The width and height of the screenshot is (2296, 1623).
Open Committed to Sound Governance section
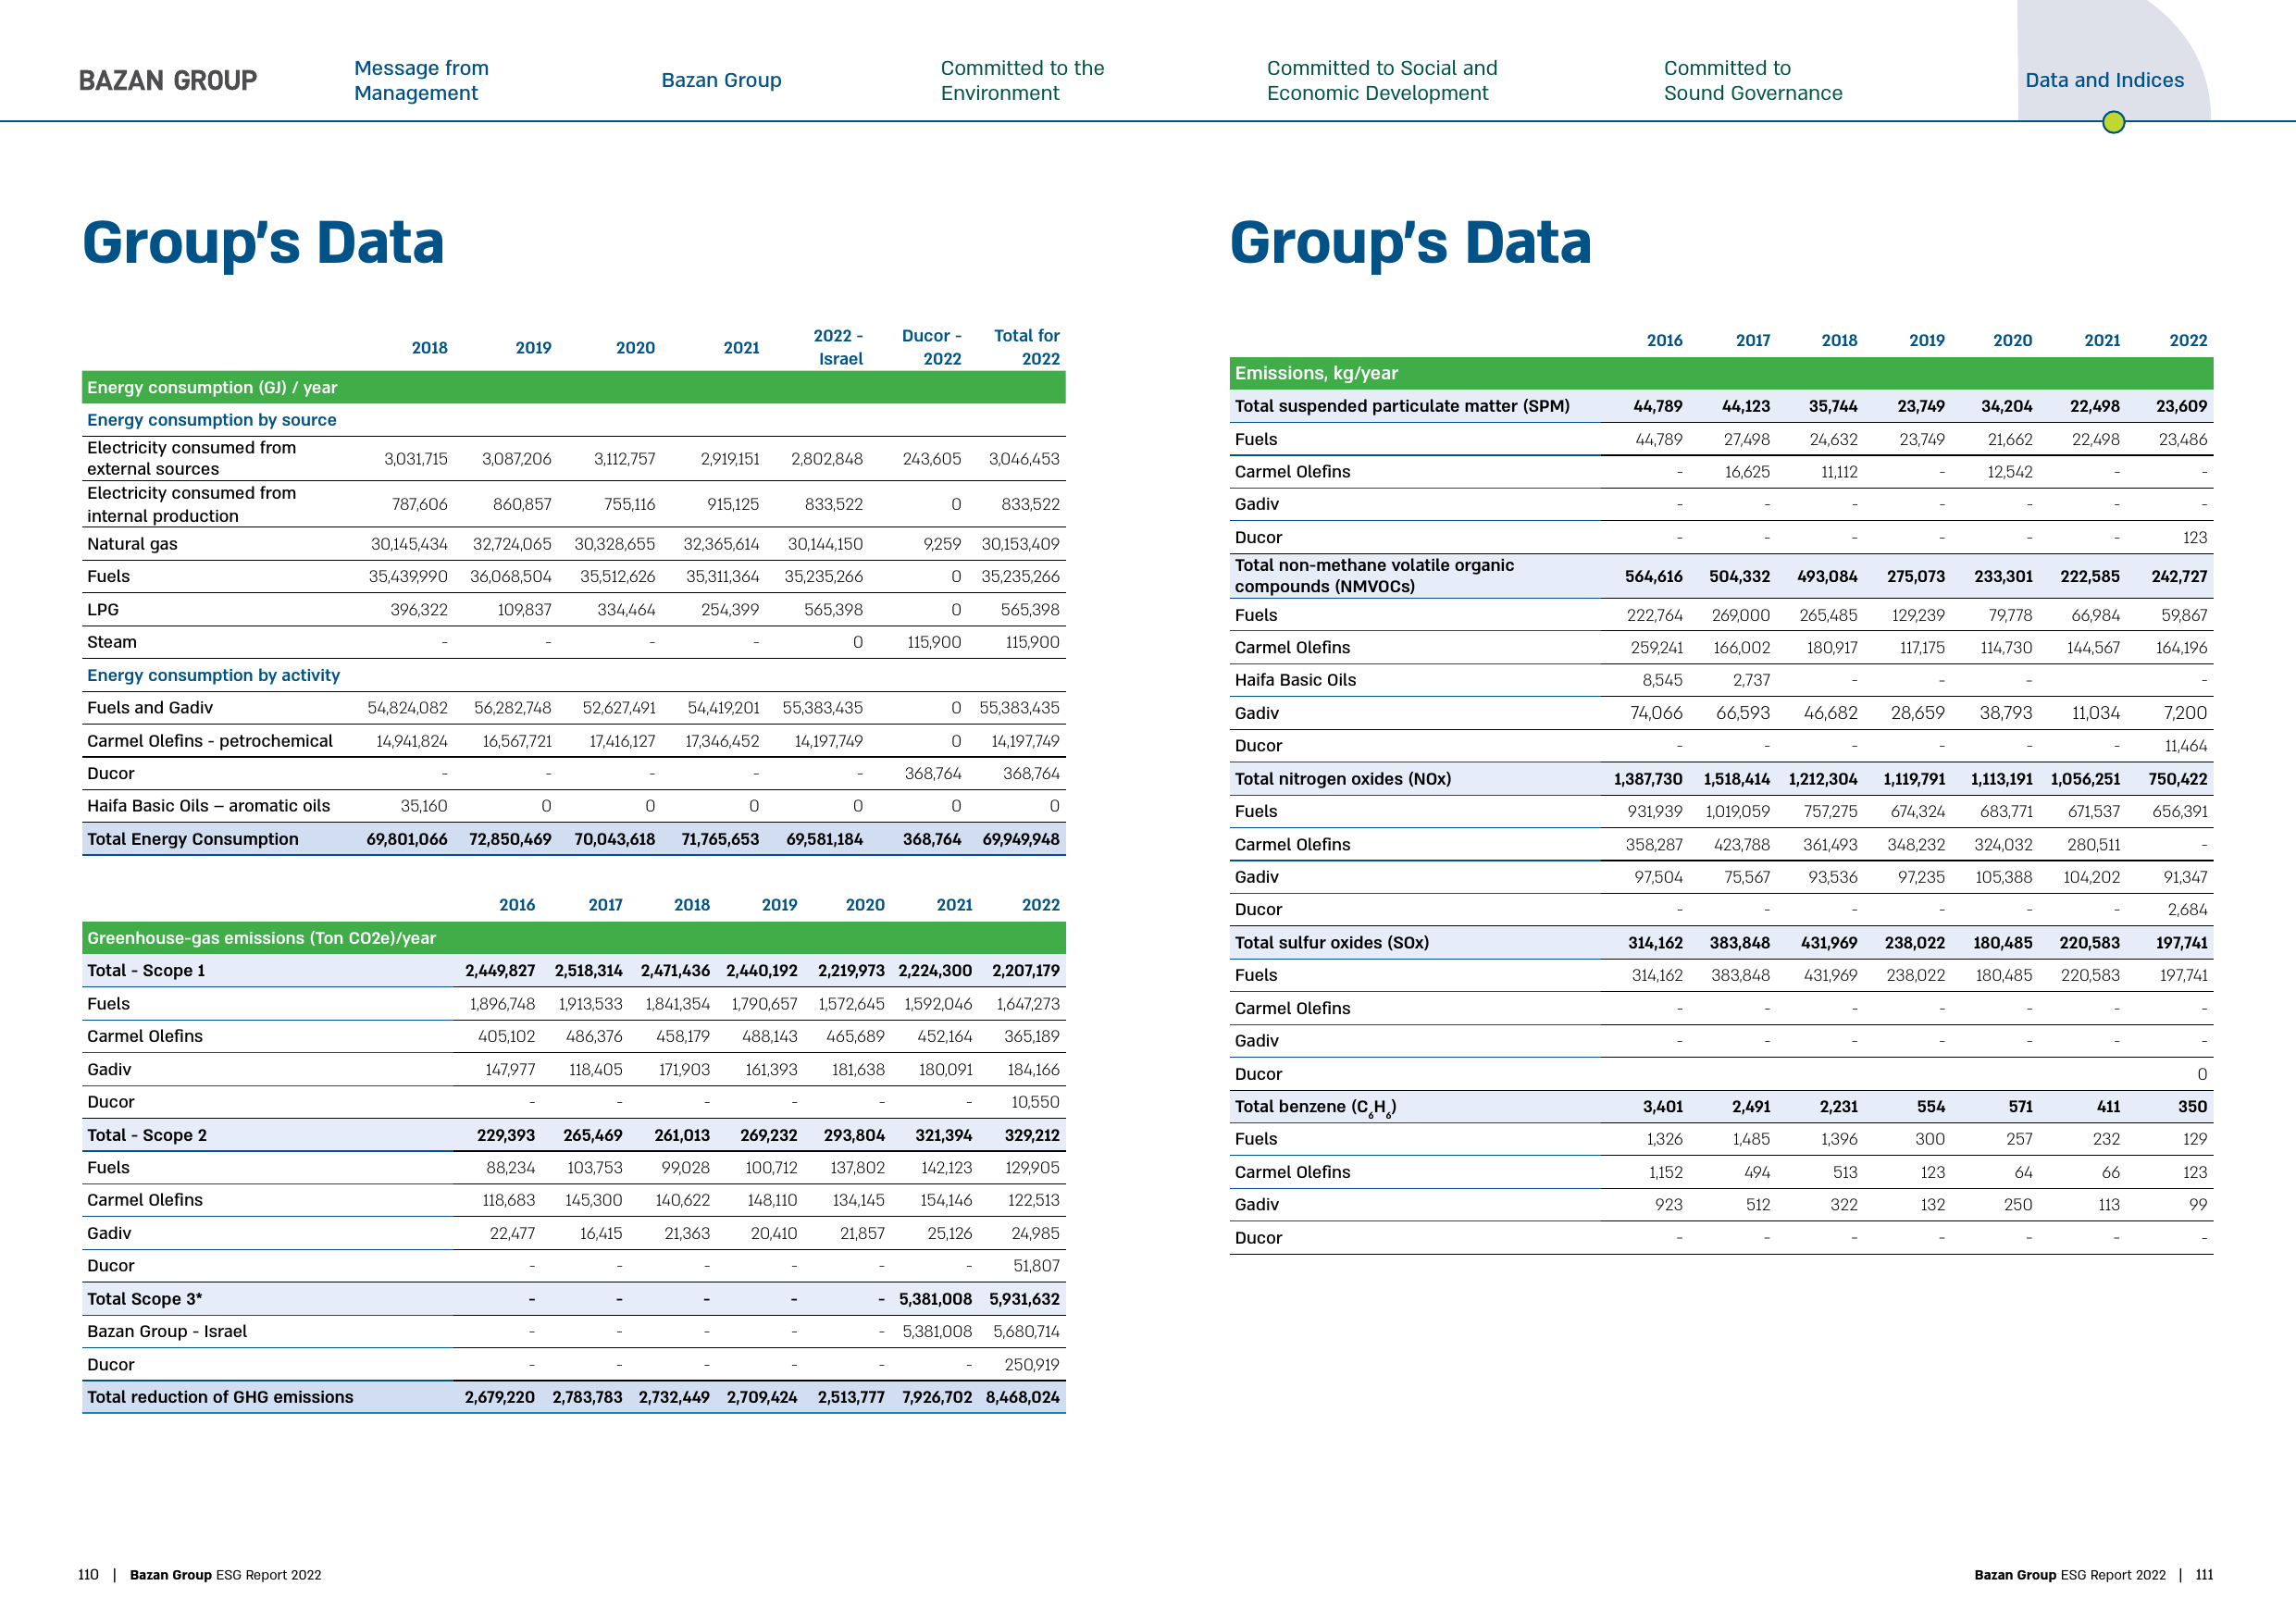point(1752,80)
